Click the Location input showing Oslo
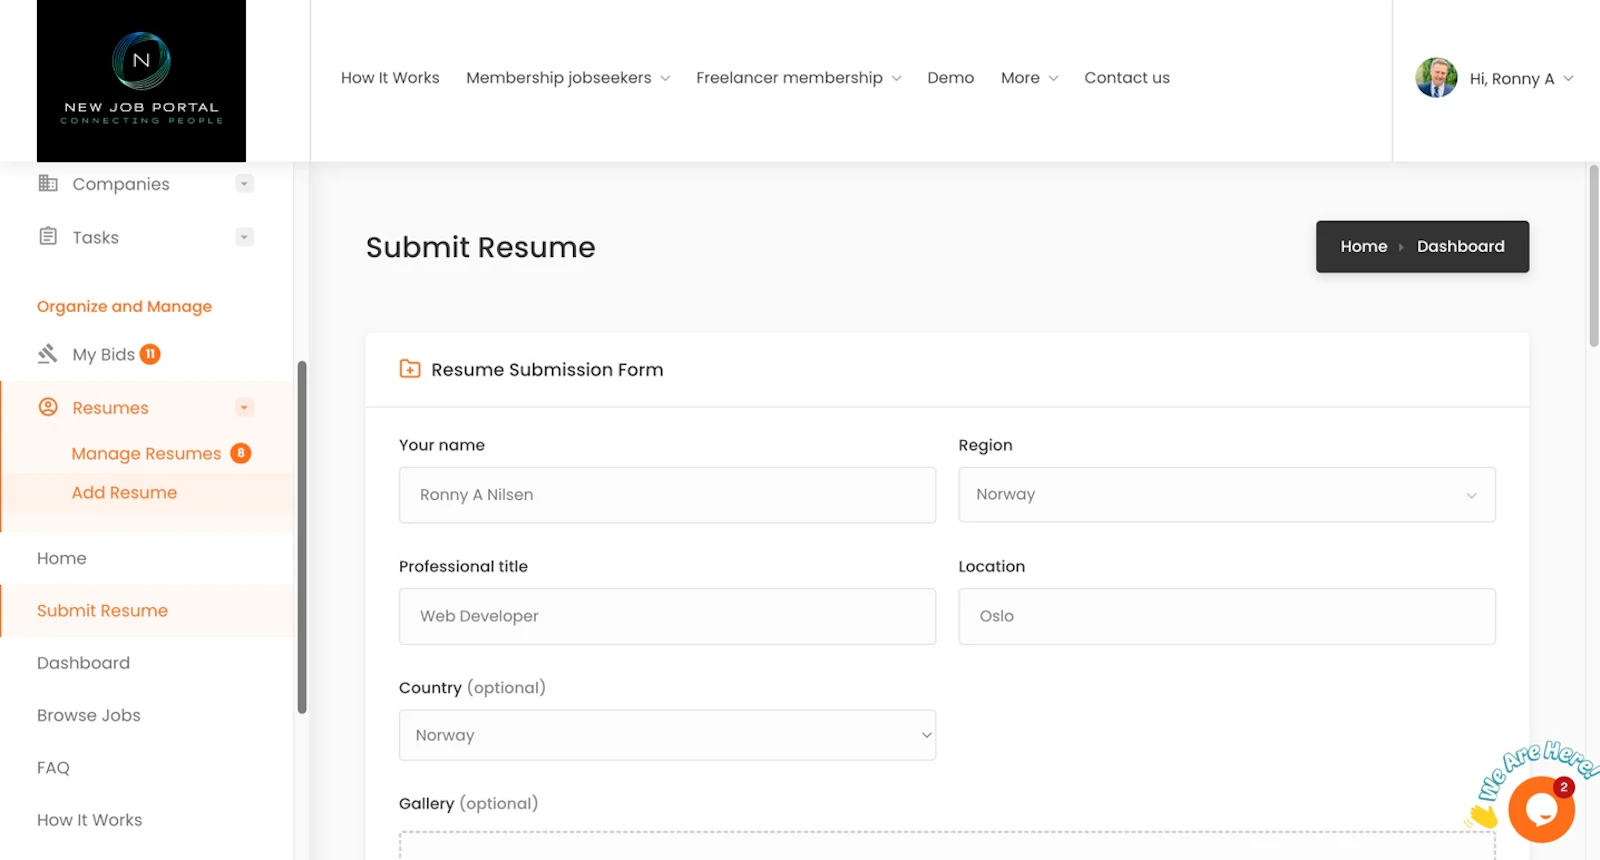1600x860 pixels. [1227, 616]
